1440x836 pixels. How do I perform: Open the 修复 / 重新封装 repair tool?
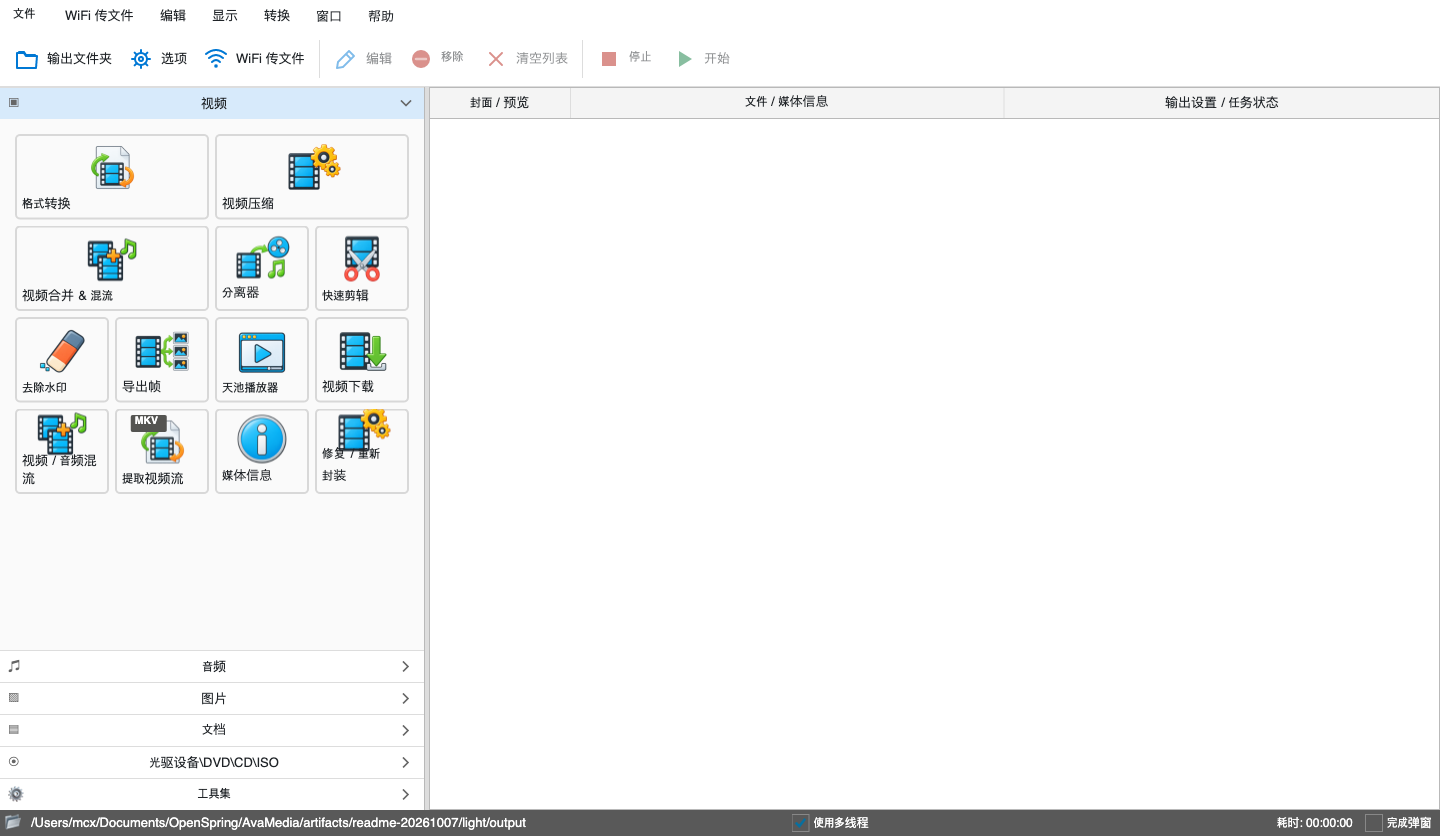click(362, 451)
